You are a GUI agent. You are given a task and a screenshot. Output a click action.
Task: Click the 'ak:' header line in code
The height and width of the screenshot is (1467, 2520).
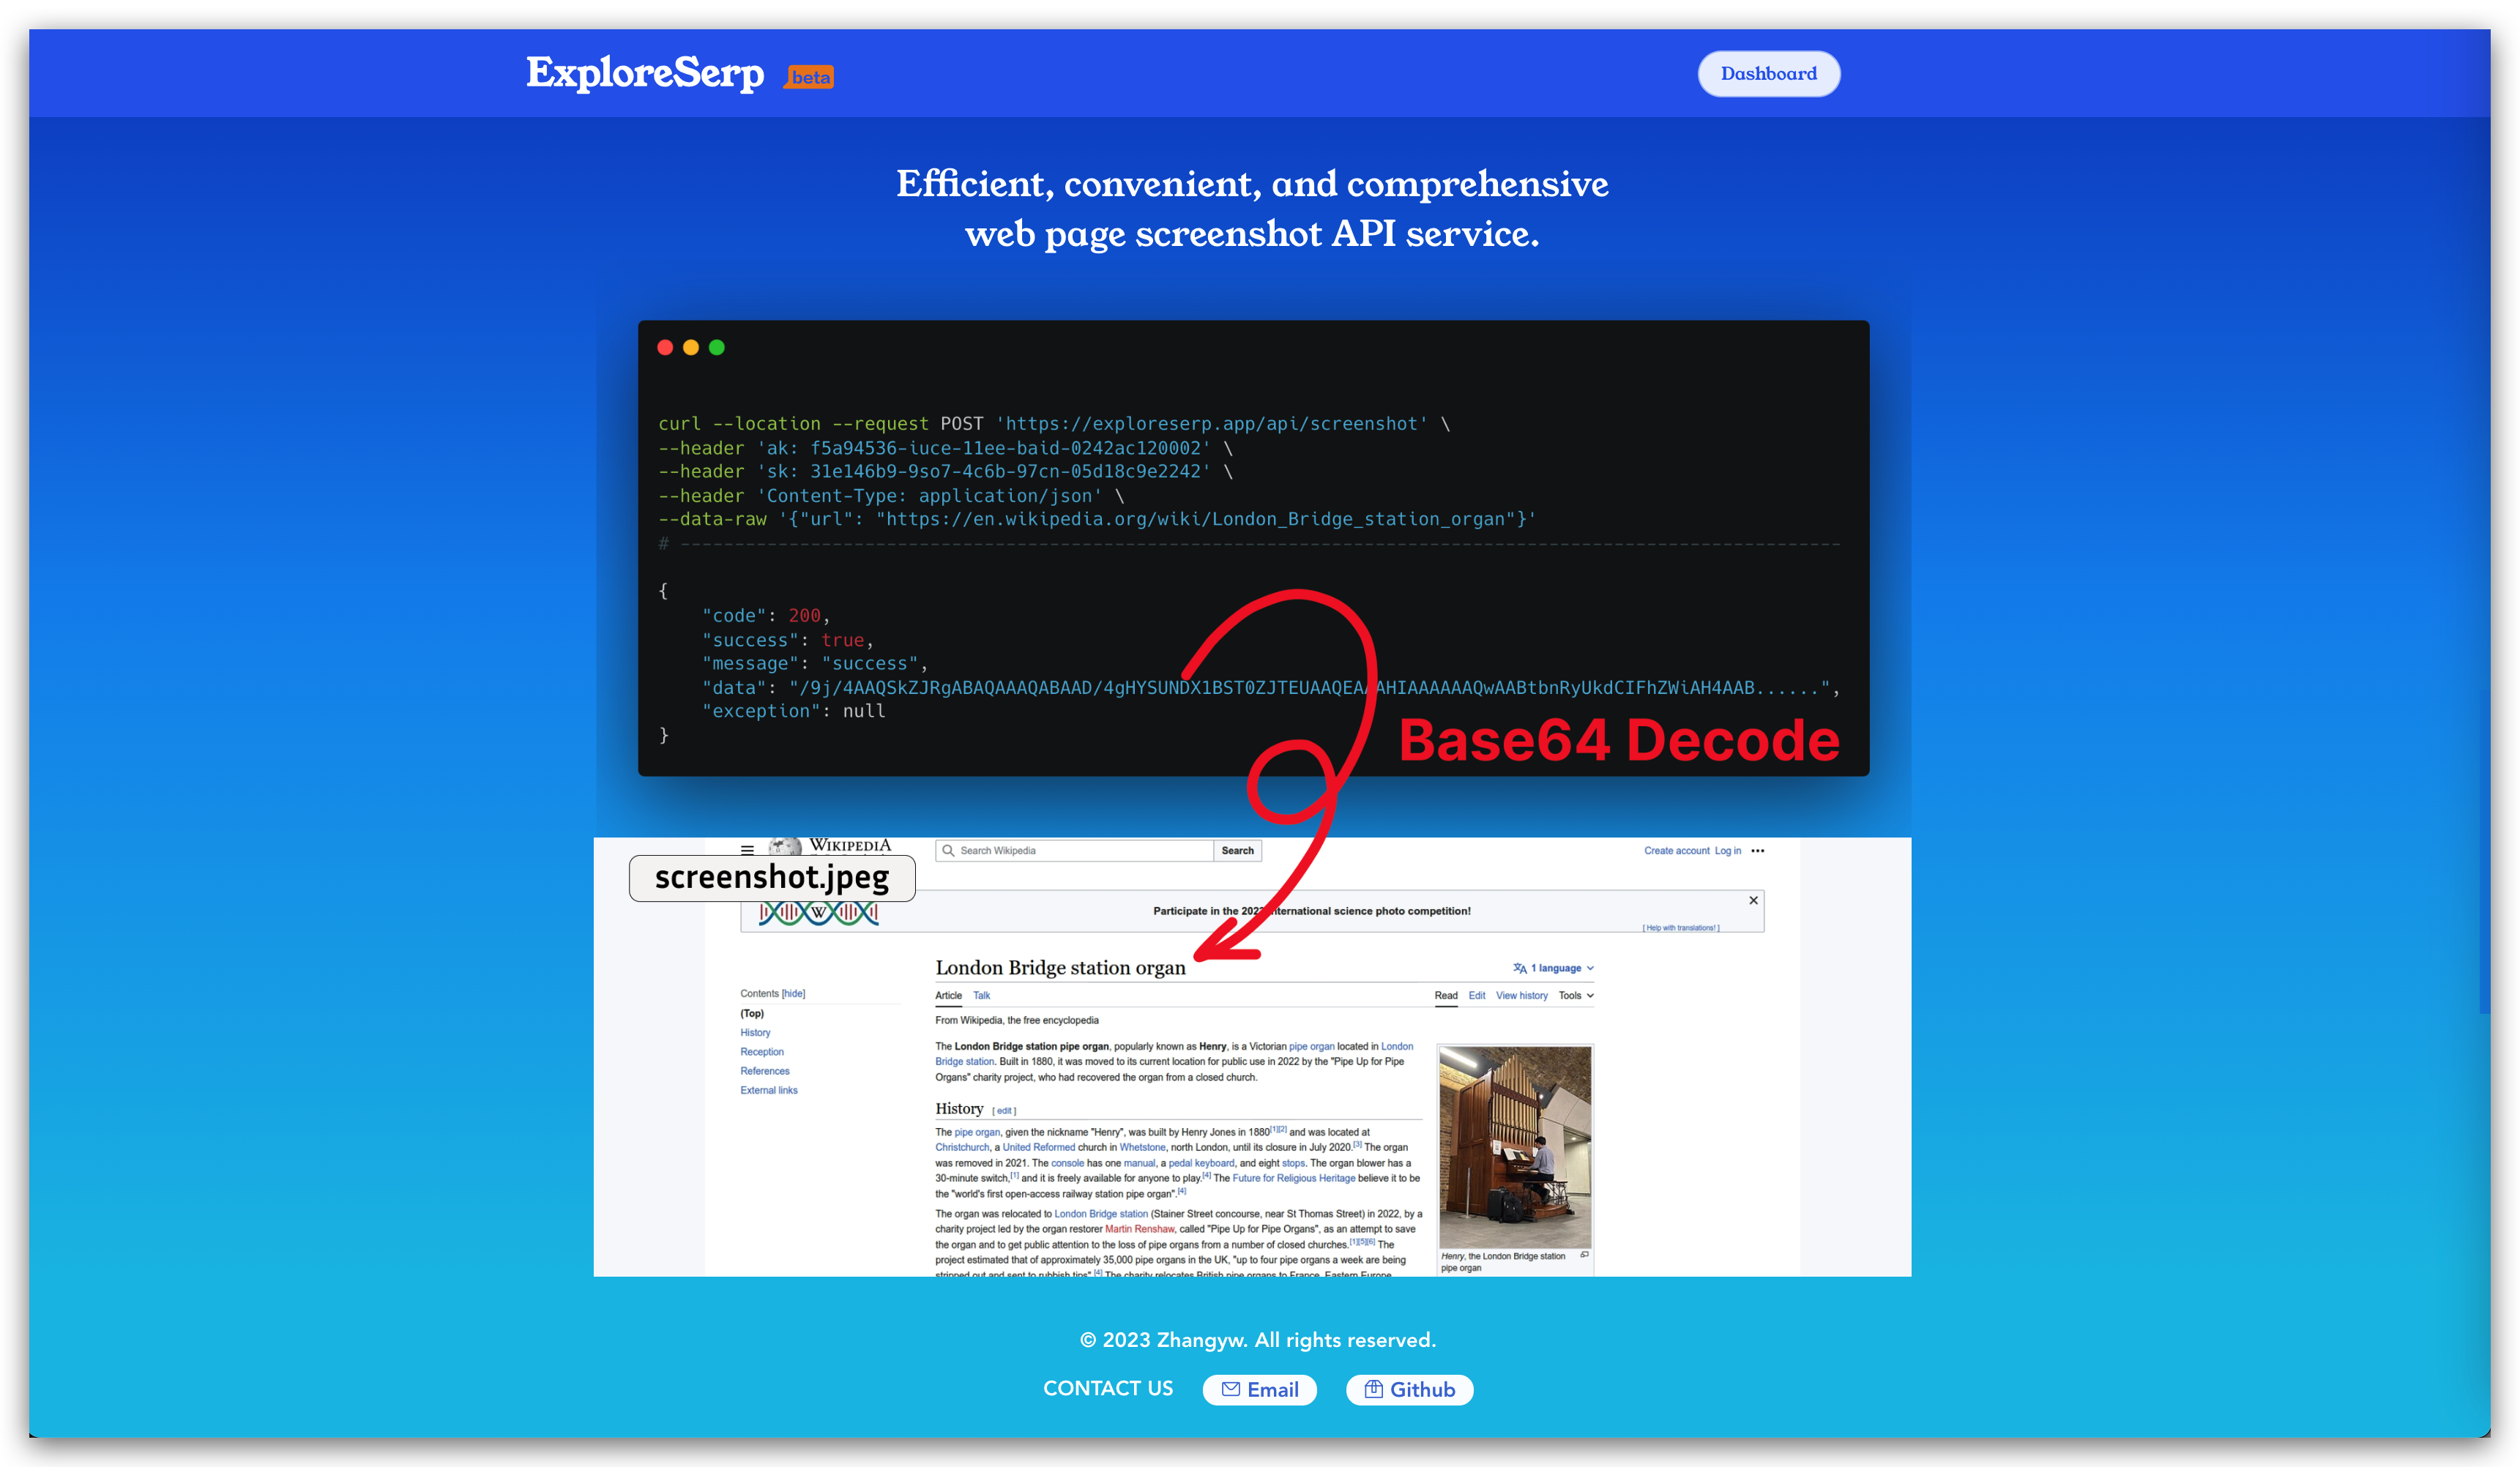pyautogui.click(x=945, y=448)
